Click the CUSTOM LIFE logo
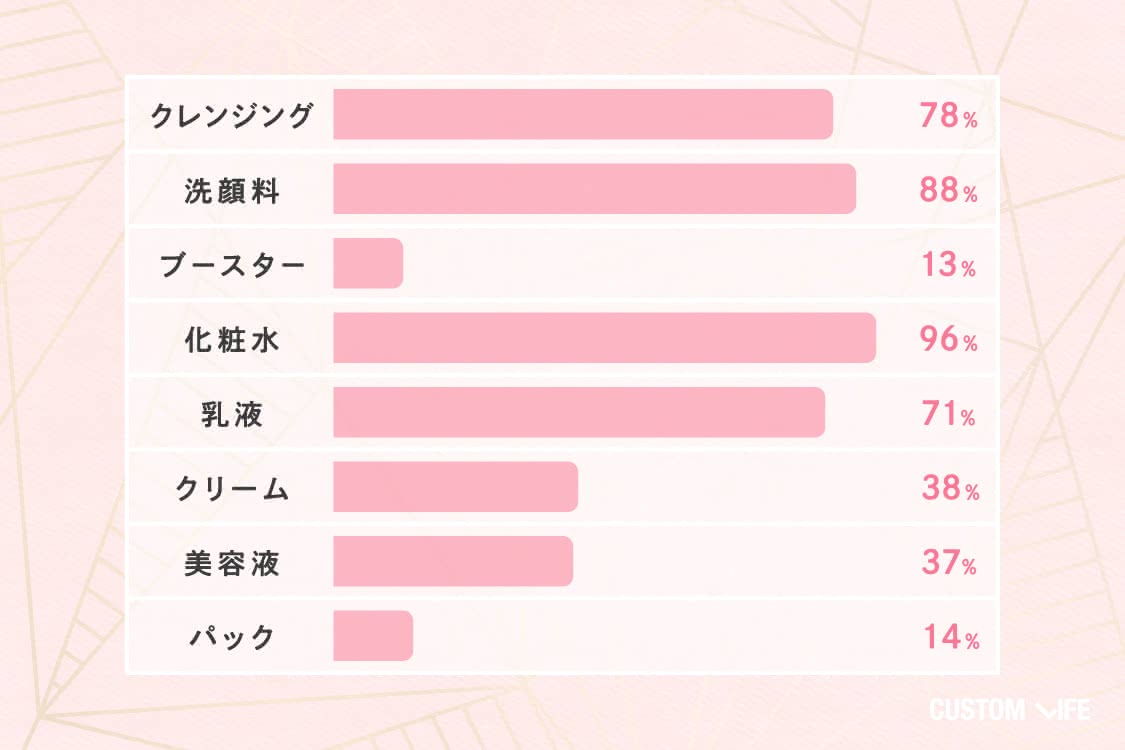Image resolution: width=1125 pixels, height=750 pixels. pos(1009,710)
